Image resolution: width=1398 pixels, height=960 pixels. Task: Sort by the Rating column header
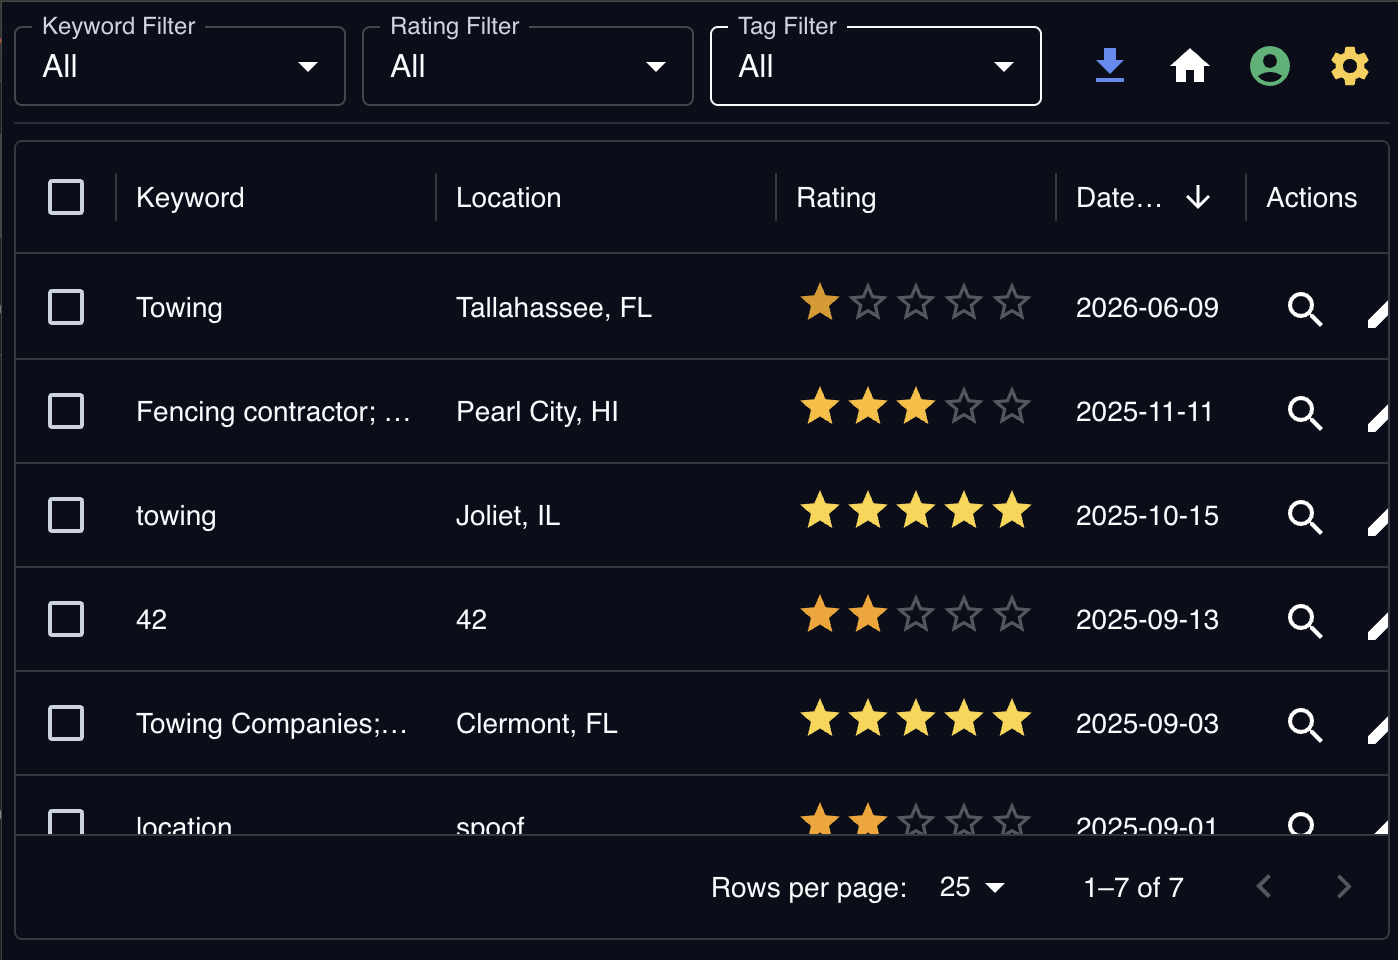pyautogui.click(x=836, y=198)
